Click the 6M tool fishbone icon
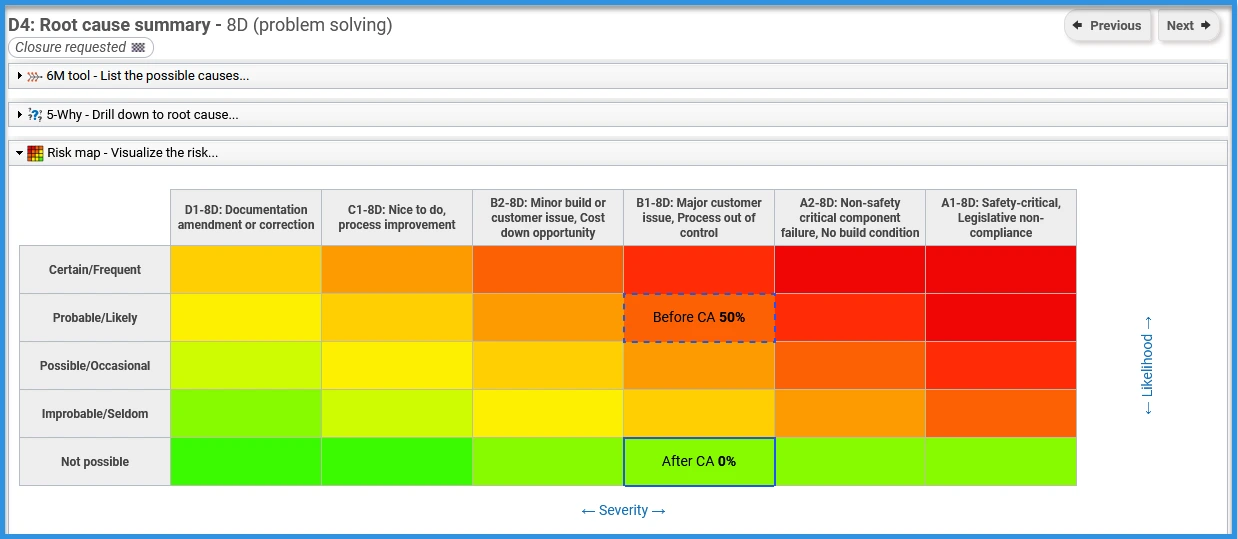 [35, 76]
